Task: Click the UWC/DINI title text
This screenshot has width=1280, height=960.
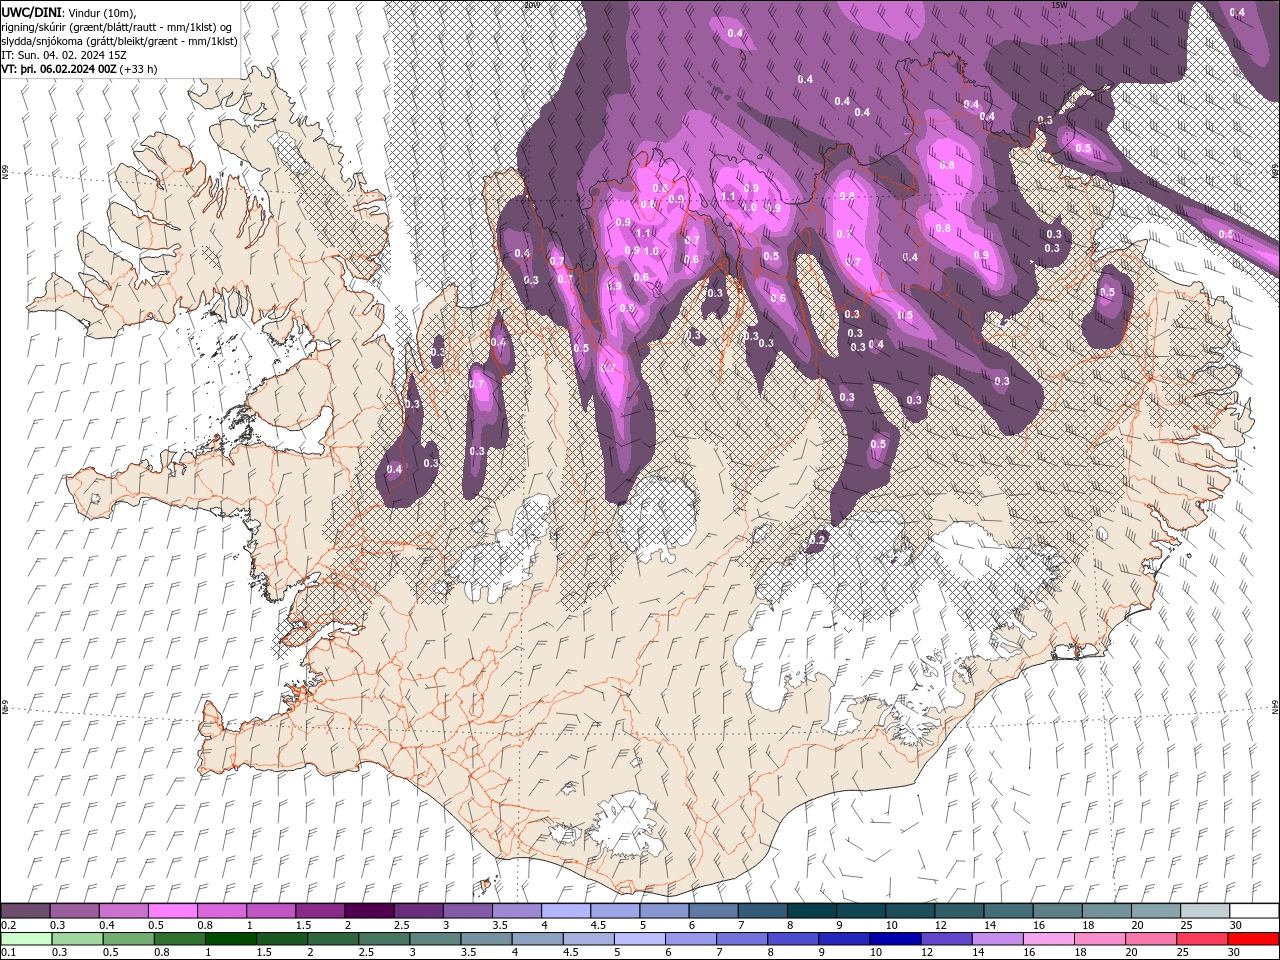Action: tap(31, 12)
